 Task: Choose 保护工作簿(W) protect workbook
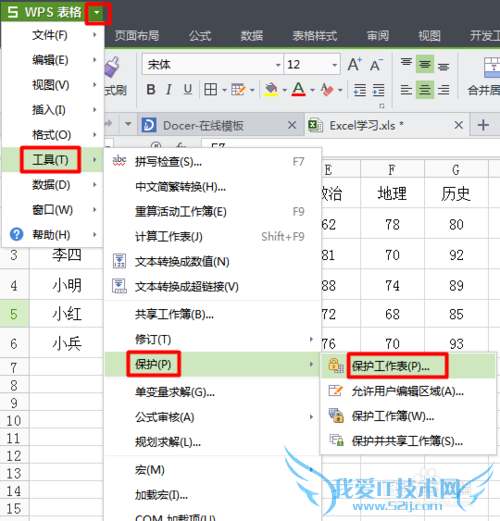pyautogui.click(x=409, y=416)
